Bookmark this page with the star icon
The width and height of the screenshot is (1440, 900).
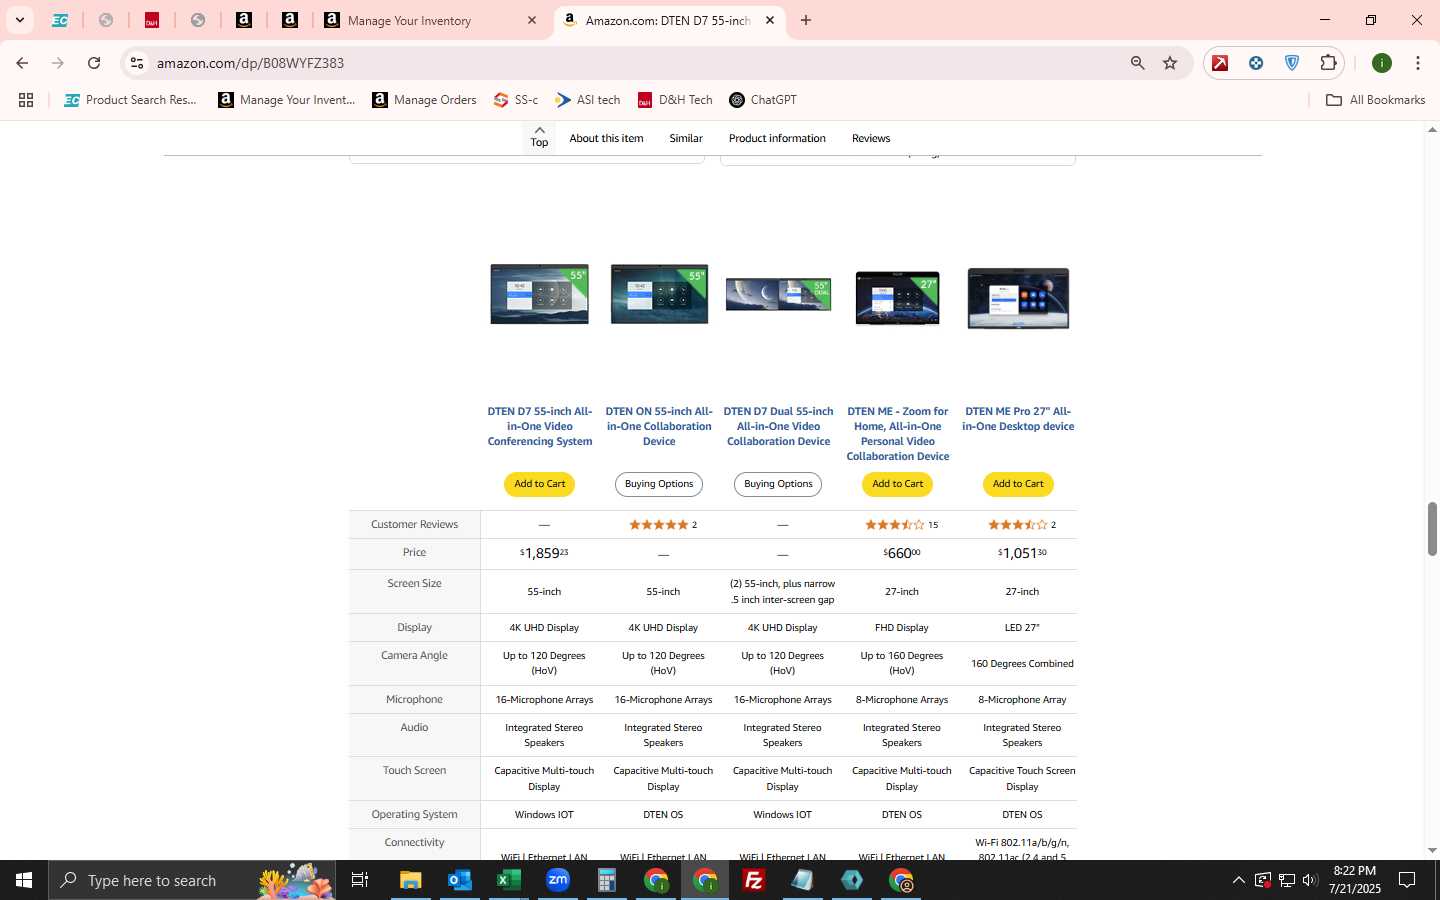coord(1170,63)
